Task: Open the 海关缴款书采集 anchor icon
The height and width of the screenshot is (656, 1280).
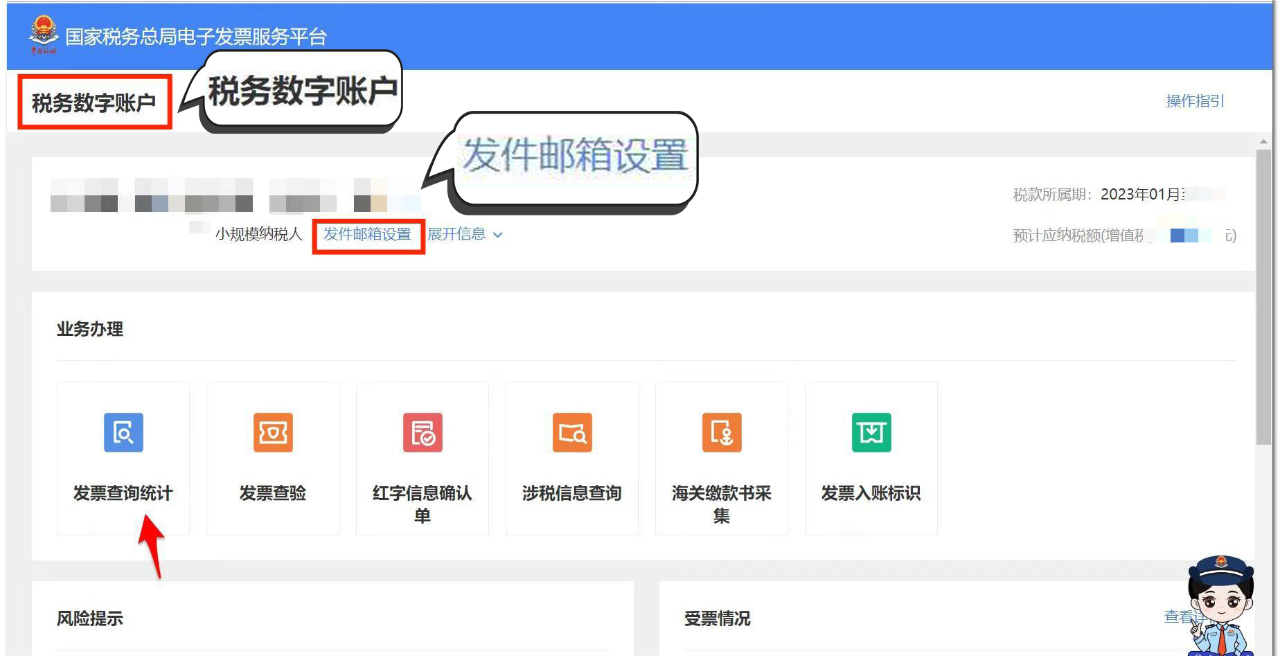Action: click(x=722, y=433)
